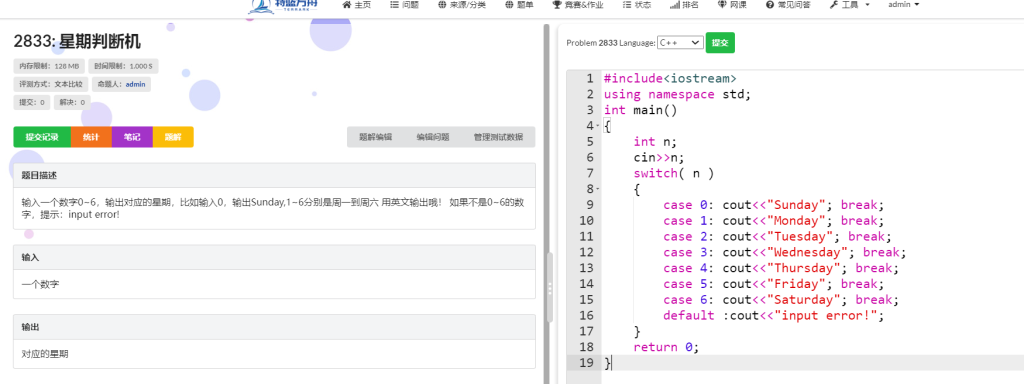Click the text 一个数字
This screenshot has width=1024, height=384.
41,284
